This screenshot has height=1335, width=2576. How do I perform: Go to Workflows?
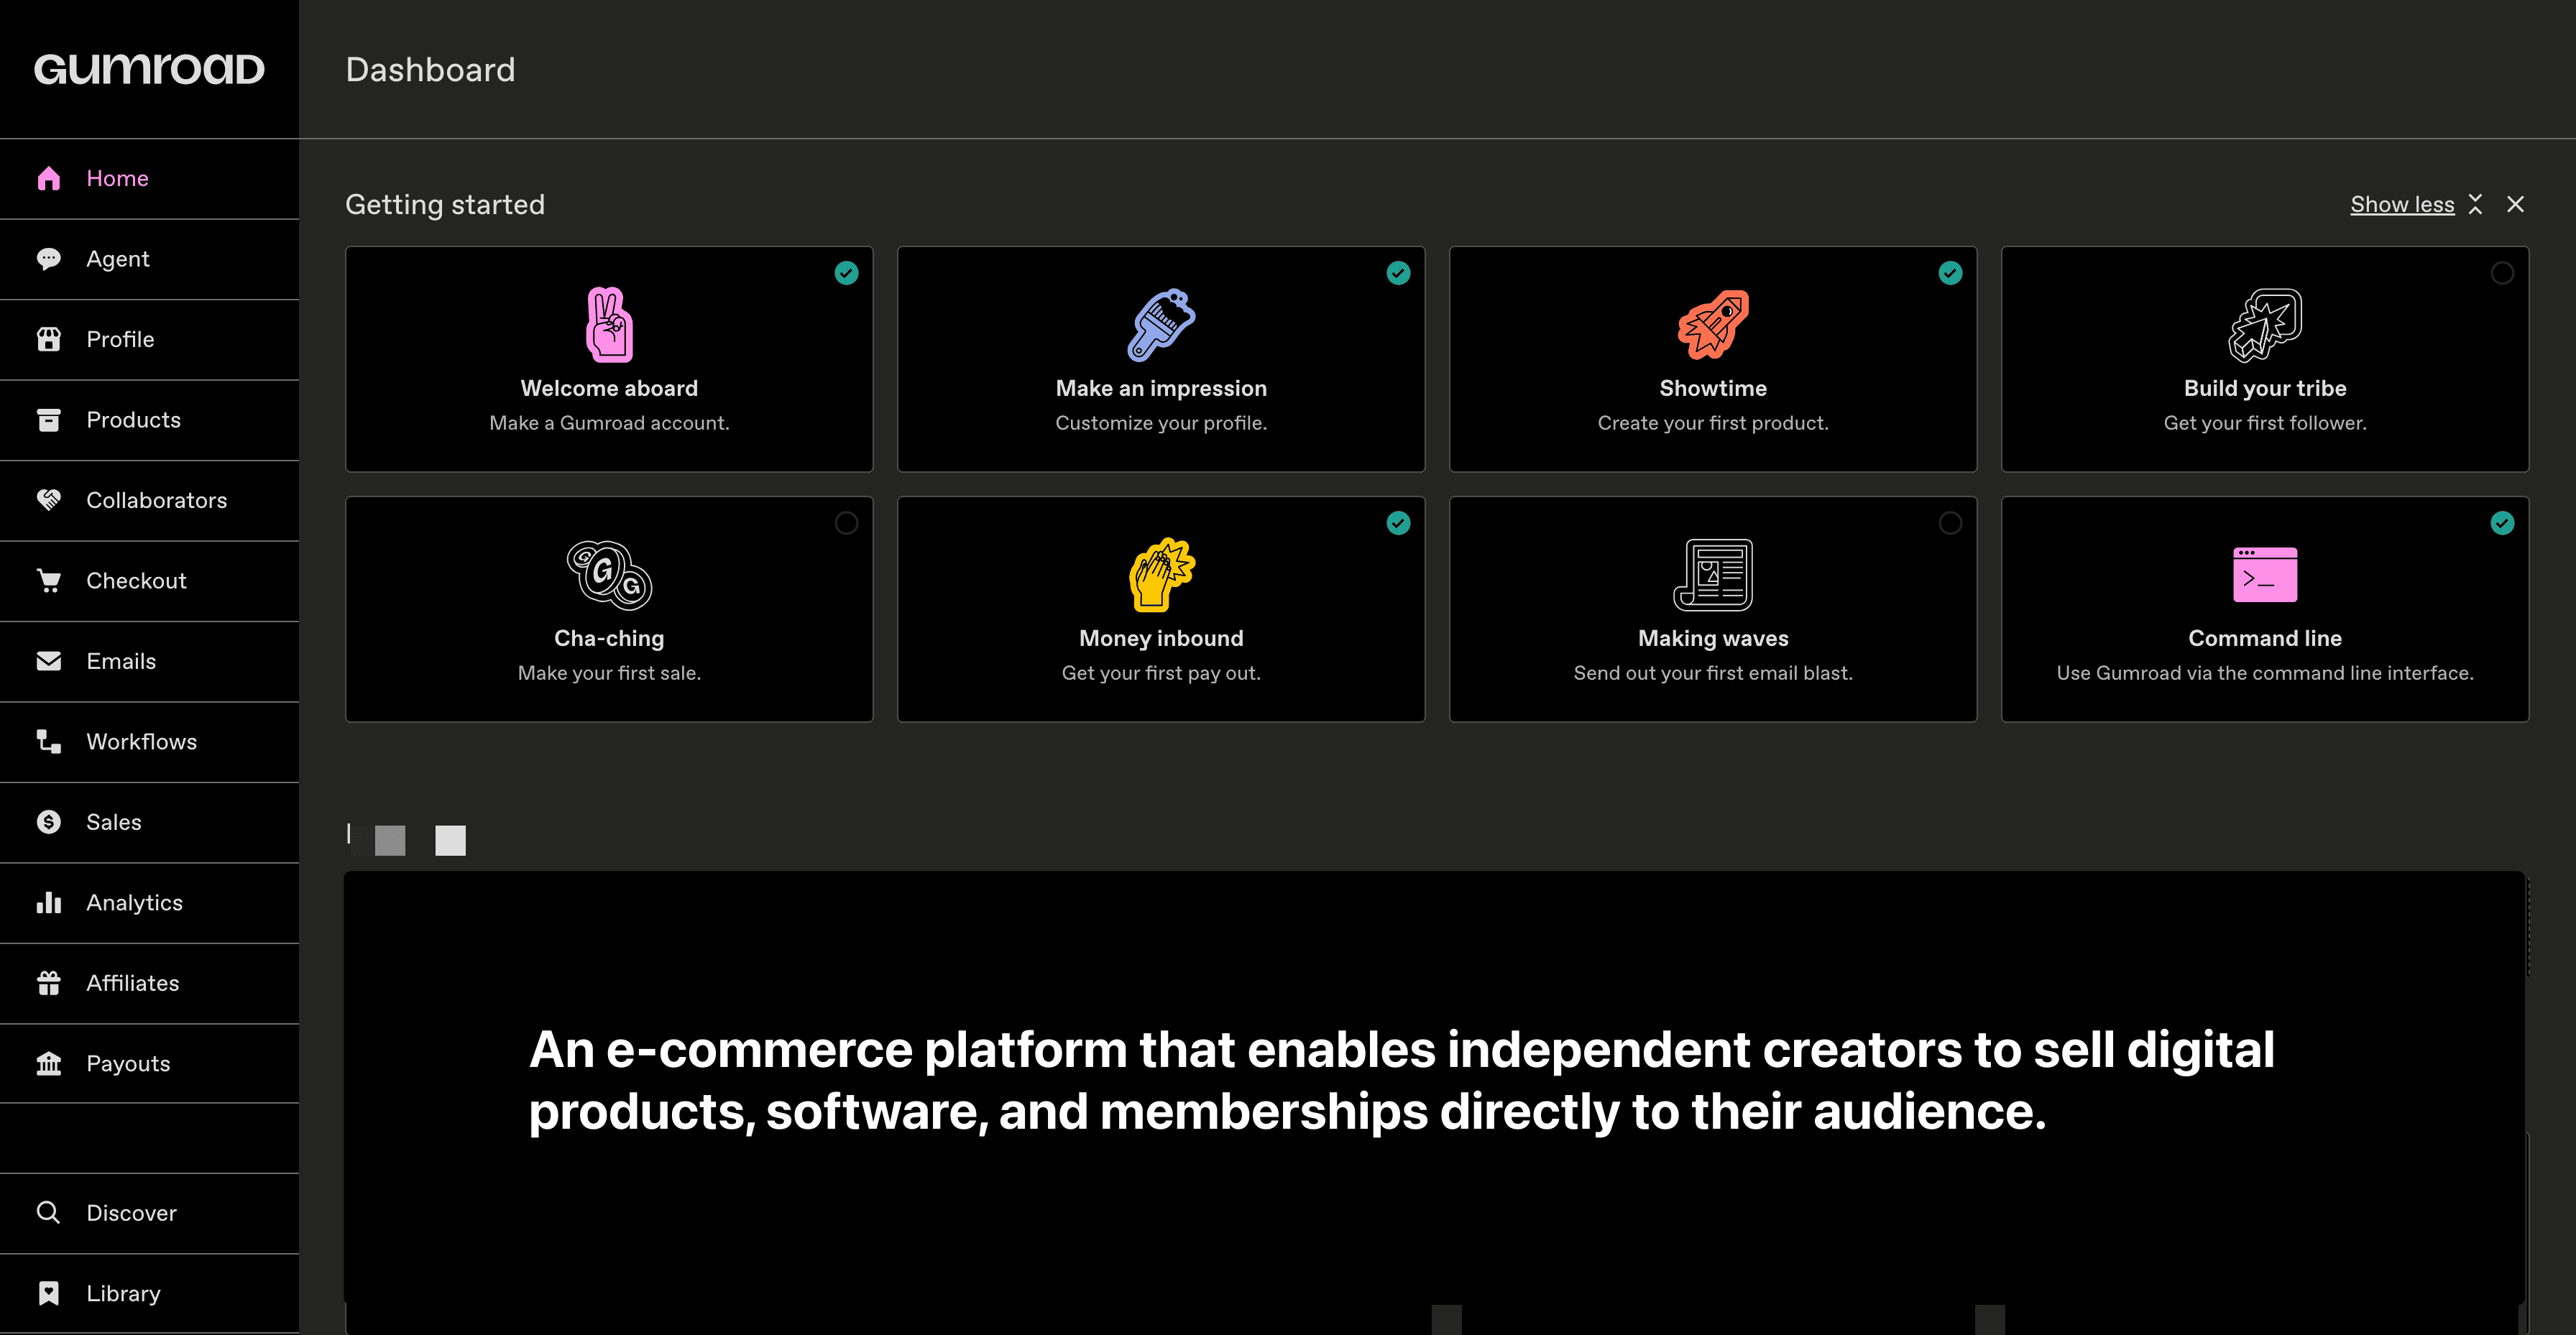coord(149,742)
